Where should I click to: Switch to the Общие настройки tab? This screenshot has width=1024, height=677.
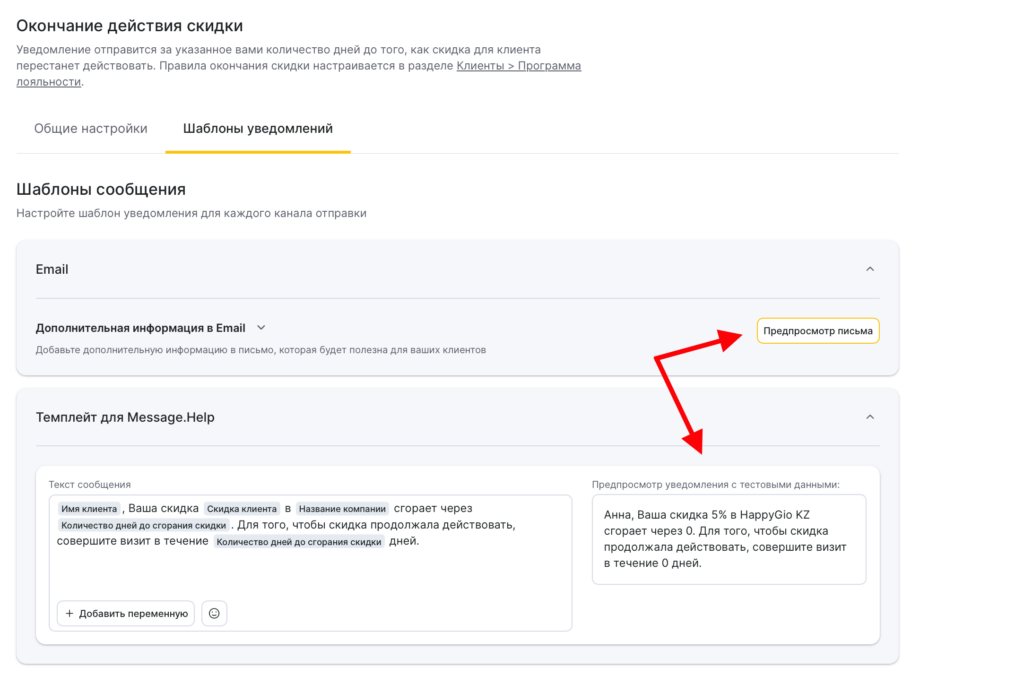pyautogui.click(x=91, y=129)
